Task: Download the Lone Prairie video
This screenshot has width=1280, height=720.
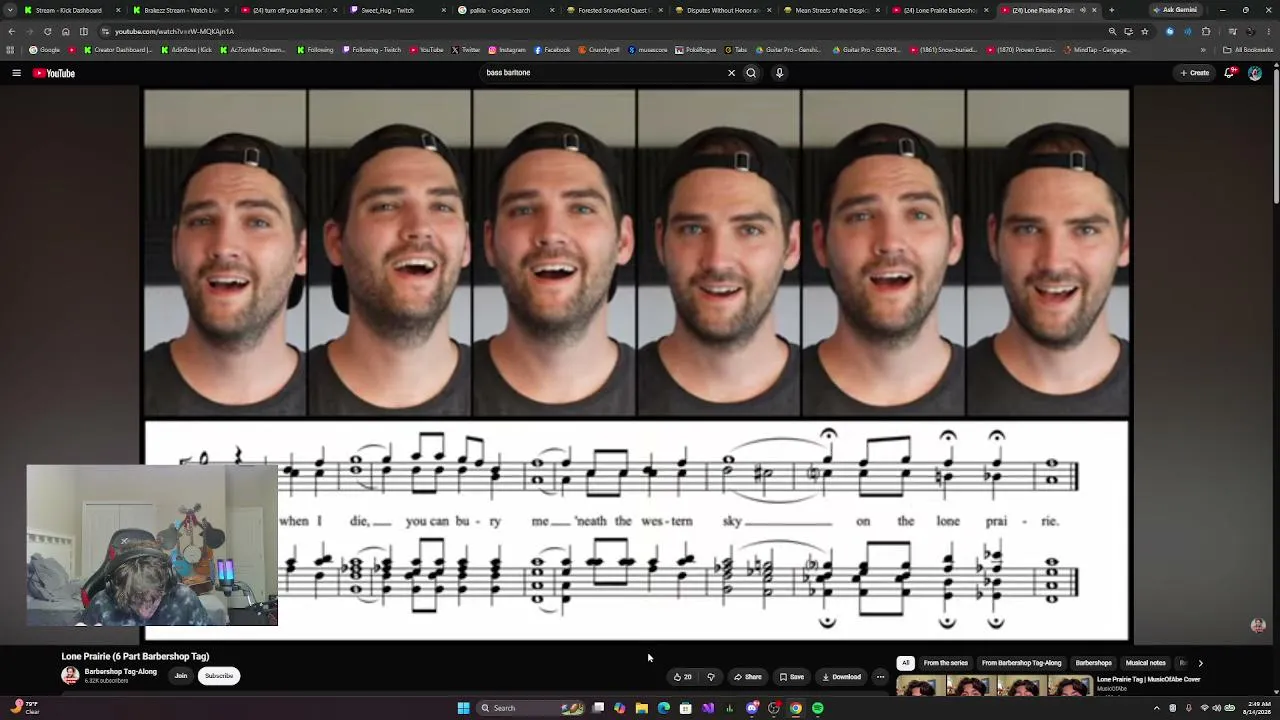Action: coord(842,677)
